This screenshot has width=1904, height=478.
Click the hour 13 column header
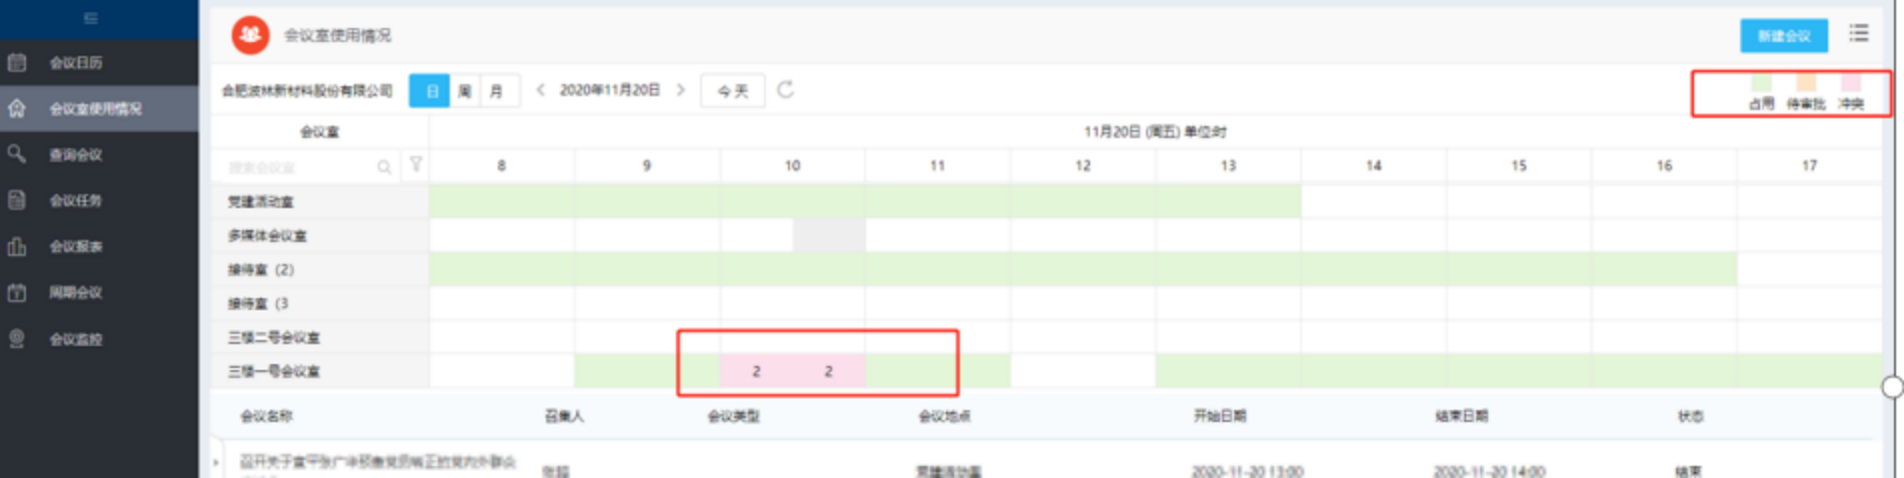tap(1228, 166)
